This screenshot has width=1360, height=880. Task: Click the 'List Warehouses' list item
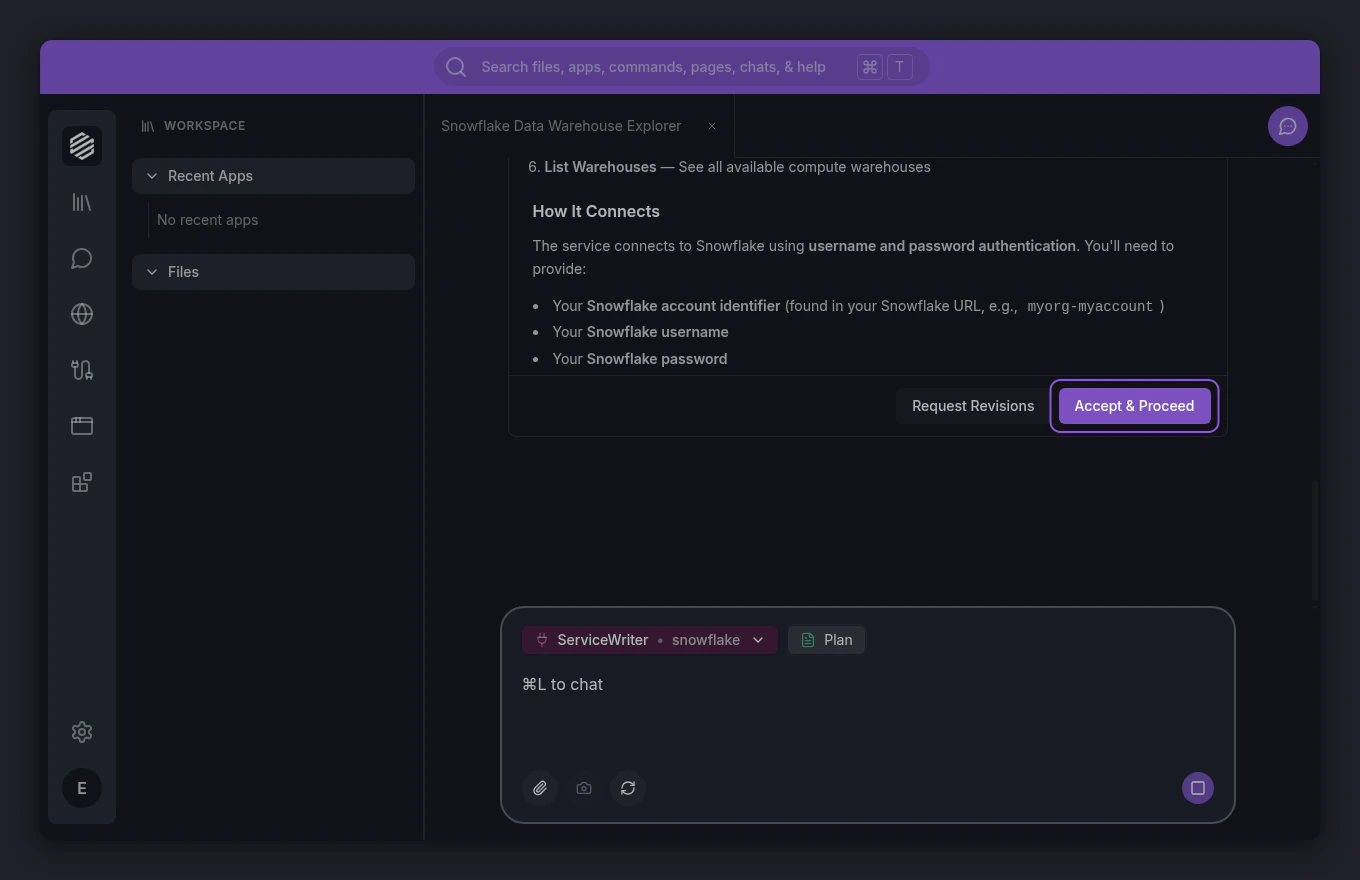(729, 167)
